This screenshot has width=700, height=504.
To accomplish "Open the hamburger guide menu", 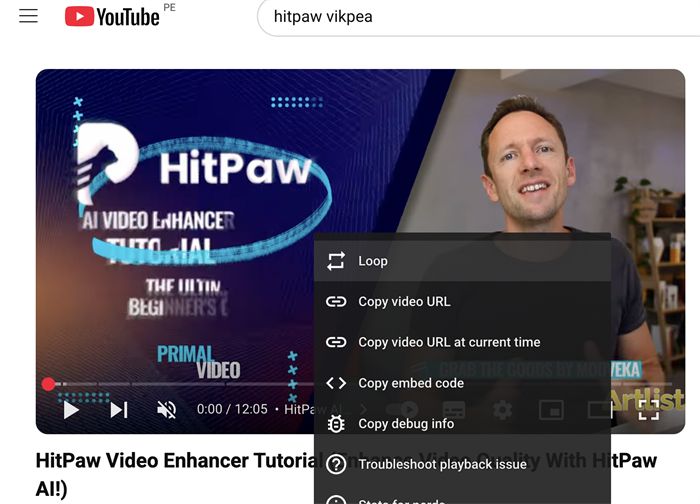I will 28,16.
